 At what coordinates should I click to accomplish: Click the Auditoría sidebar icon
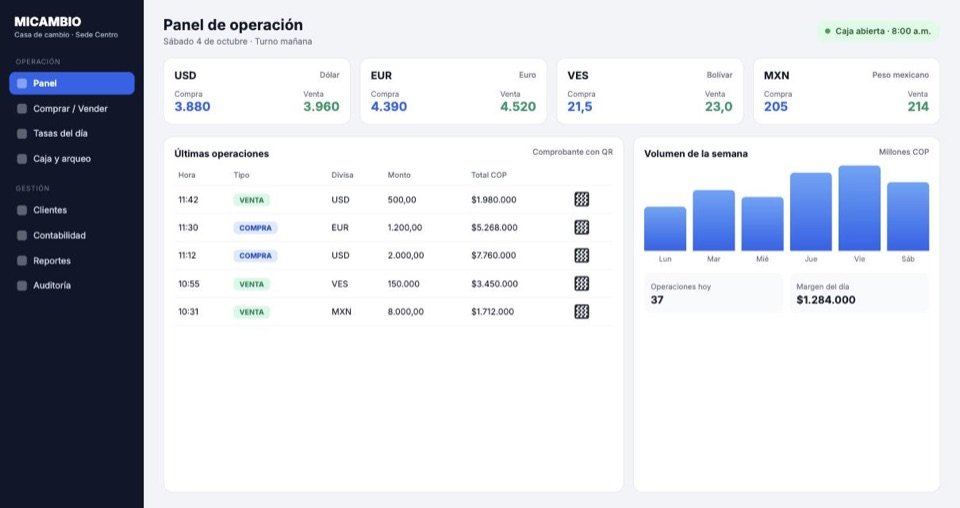pyautogui.click(x=22, y=285)
